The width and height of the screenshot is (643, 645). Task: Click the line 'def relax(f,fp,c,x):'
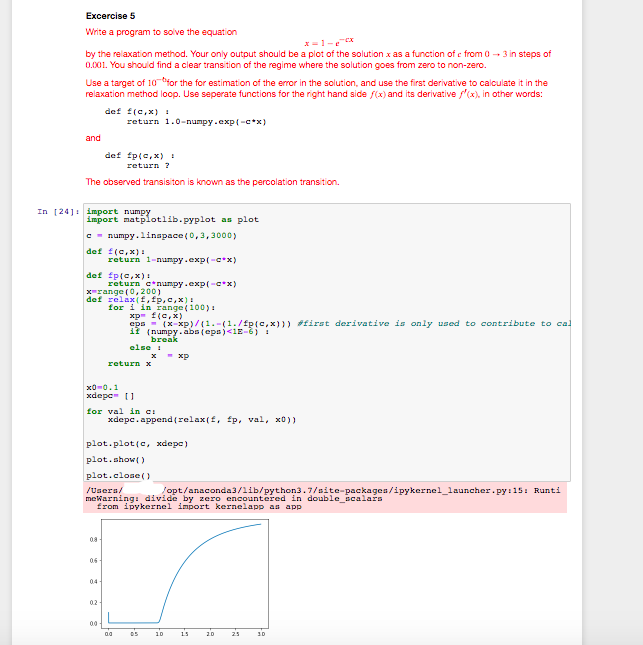140,299
